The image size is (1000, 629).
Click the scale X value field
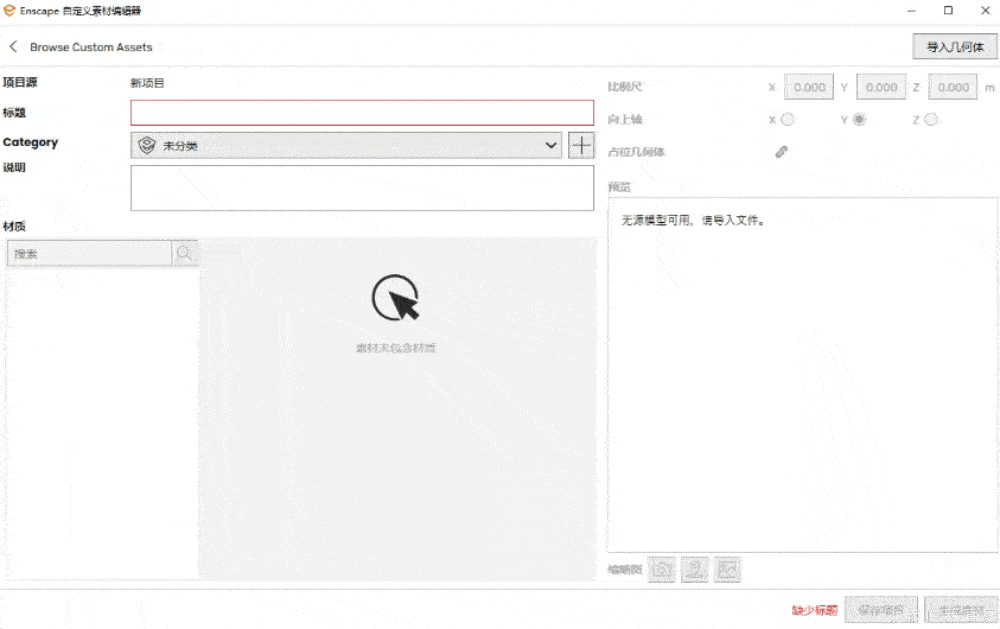(x=809, y=87)
